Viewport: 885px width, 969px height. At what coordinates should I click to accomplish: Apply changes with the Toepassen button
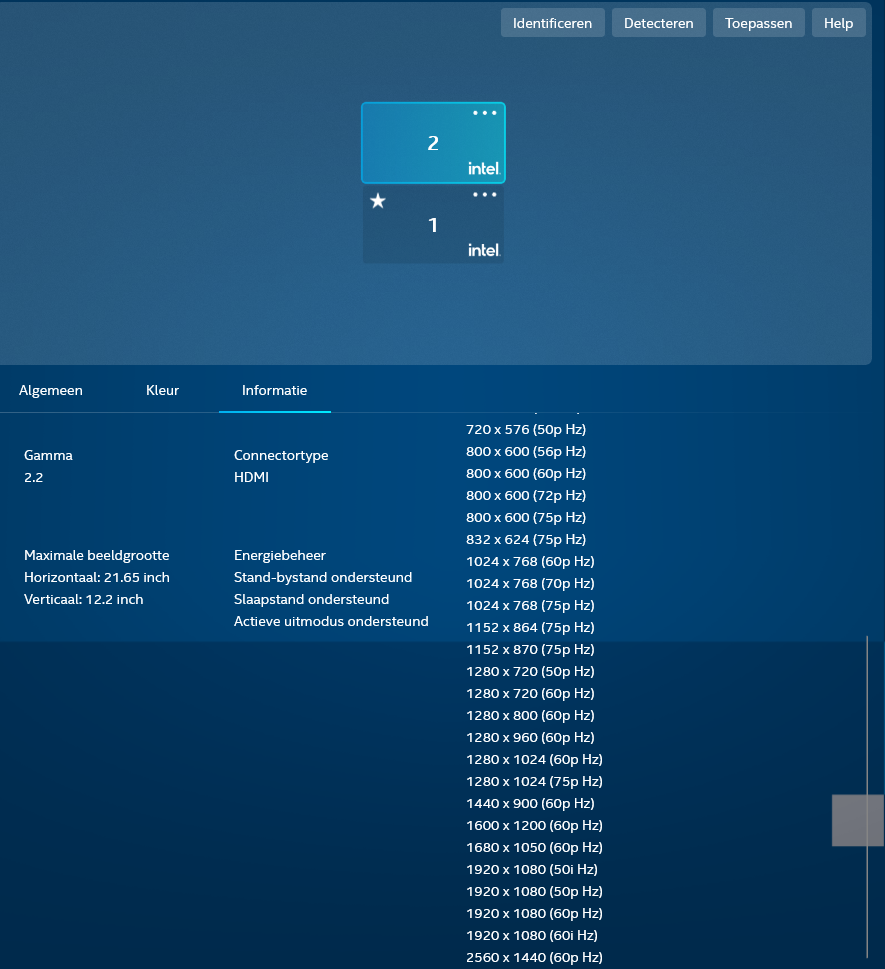pyautogui.click(x=758, y=22)
